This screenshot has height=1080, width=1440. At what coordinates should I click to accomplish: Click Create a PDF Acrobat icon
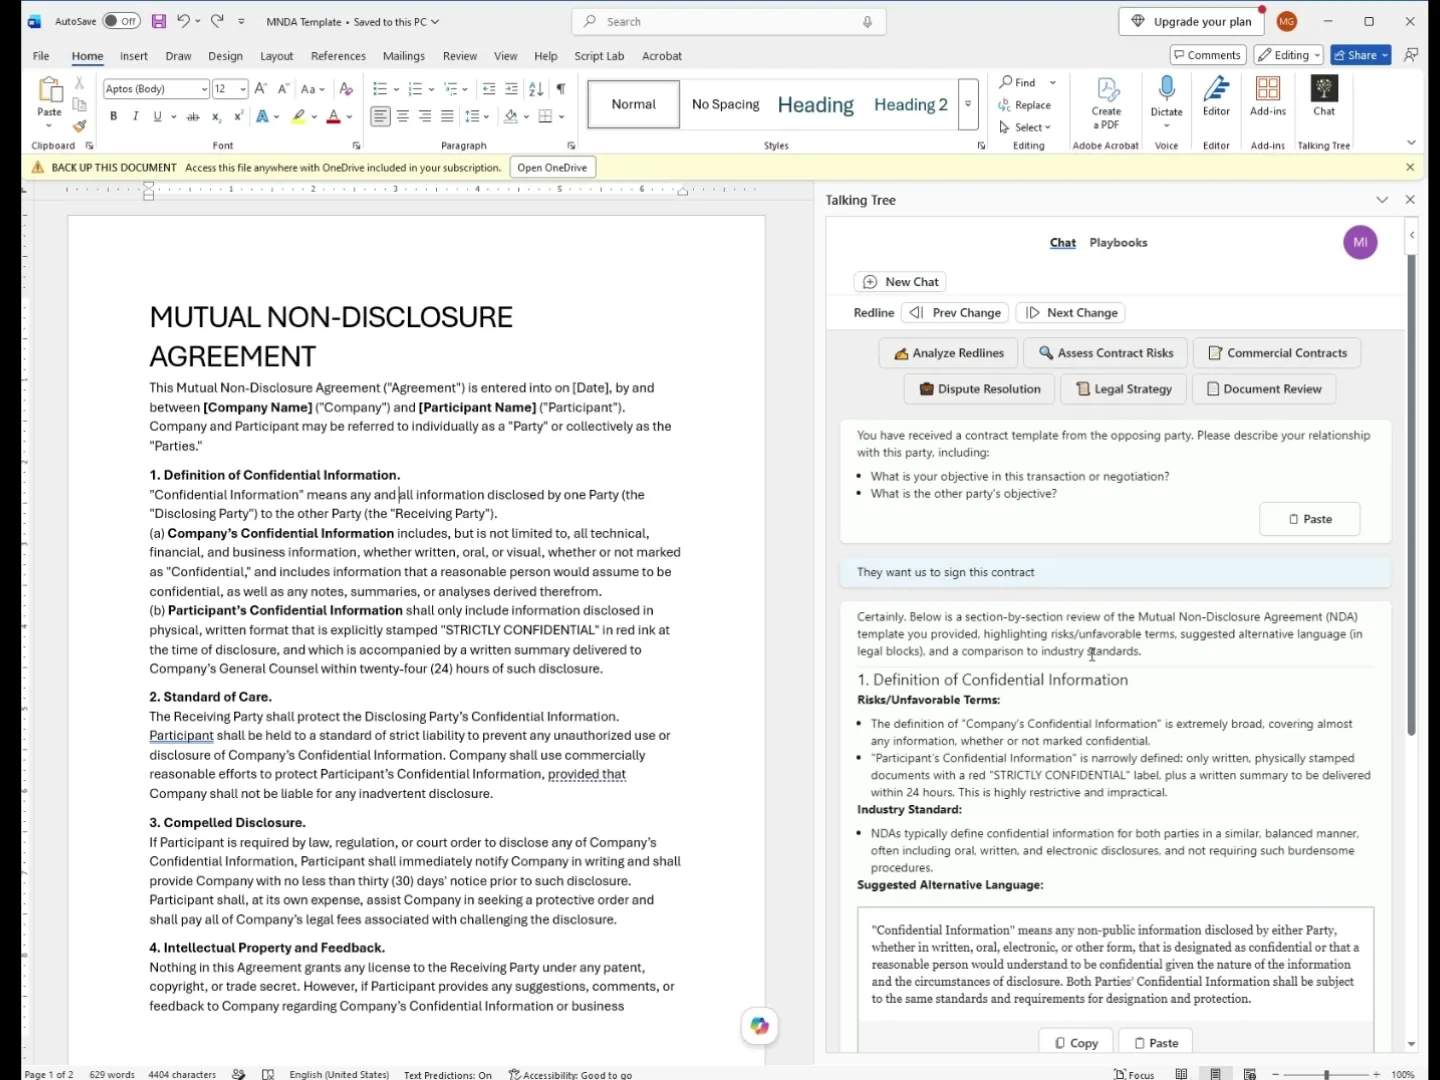pyautogui.click(x=1106, y=103)
